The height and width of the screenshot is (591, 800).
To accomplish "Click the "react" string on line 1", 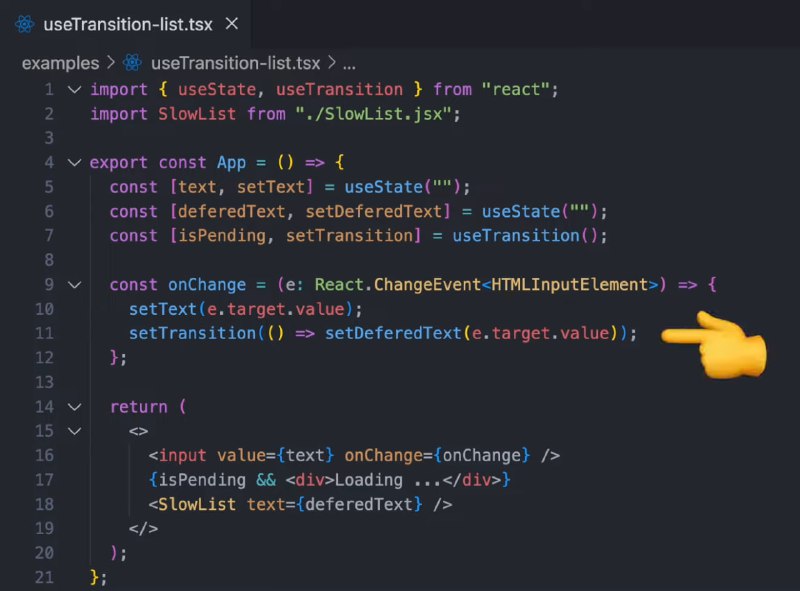I will coord(516,89).
